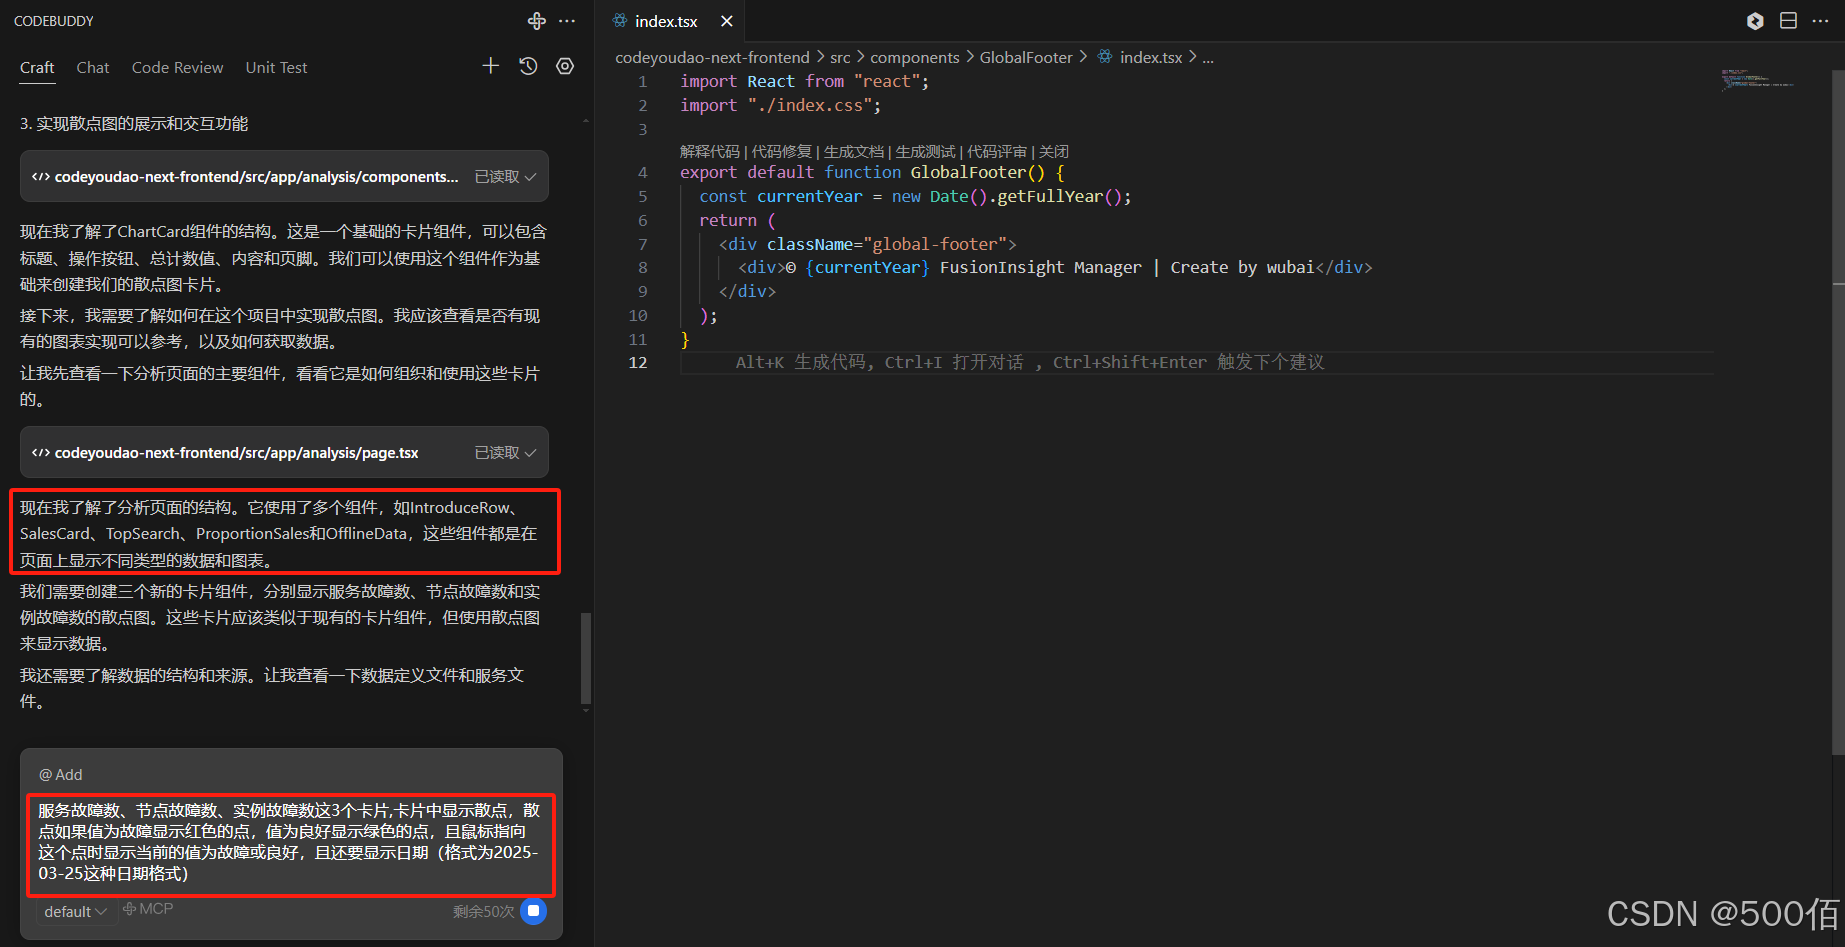Click the chat panel scrollbar thumb
This screenshot has width=1845, height=947.
(586, 658)
